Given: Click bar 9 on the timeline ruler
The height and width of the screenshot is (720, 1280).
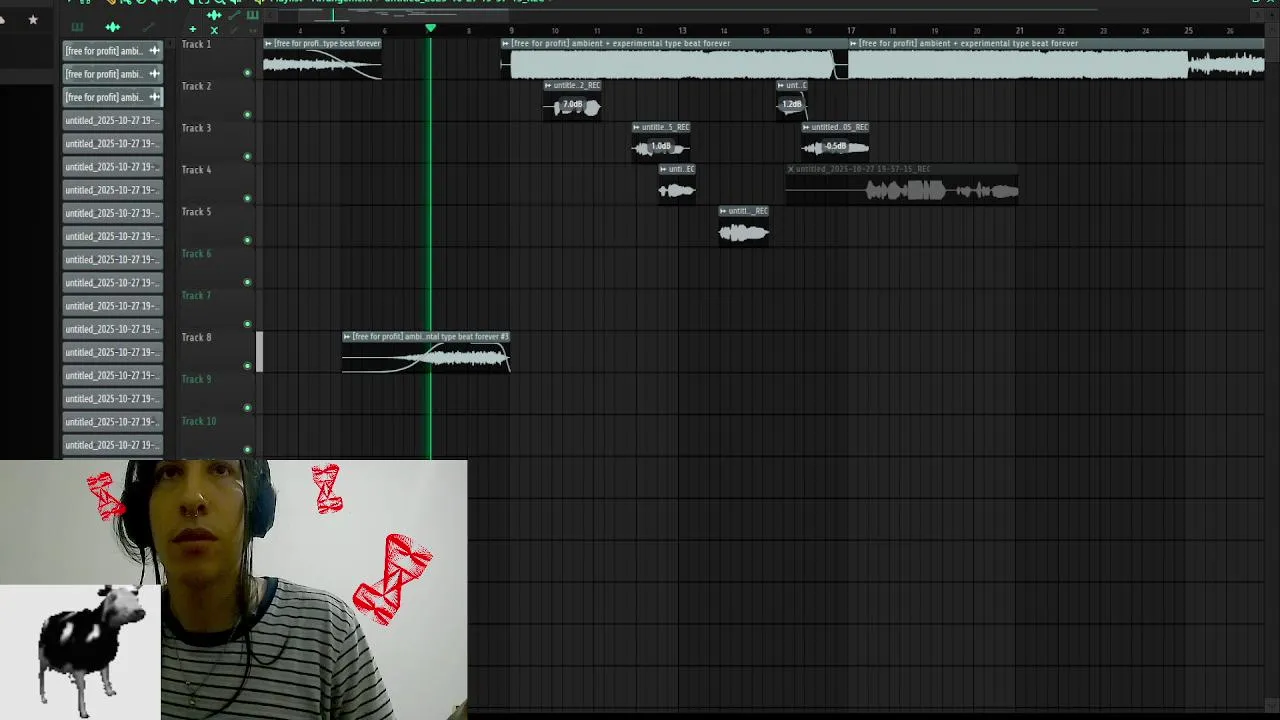Looking at the screenshot, I should [512, 31].
